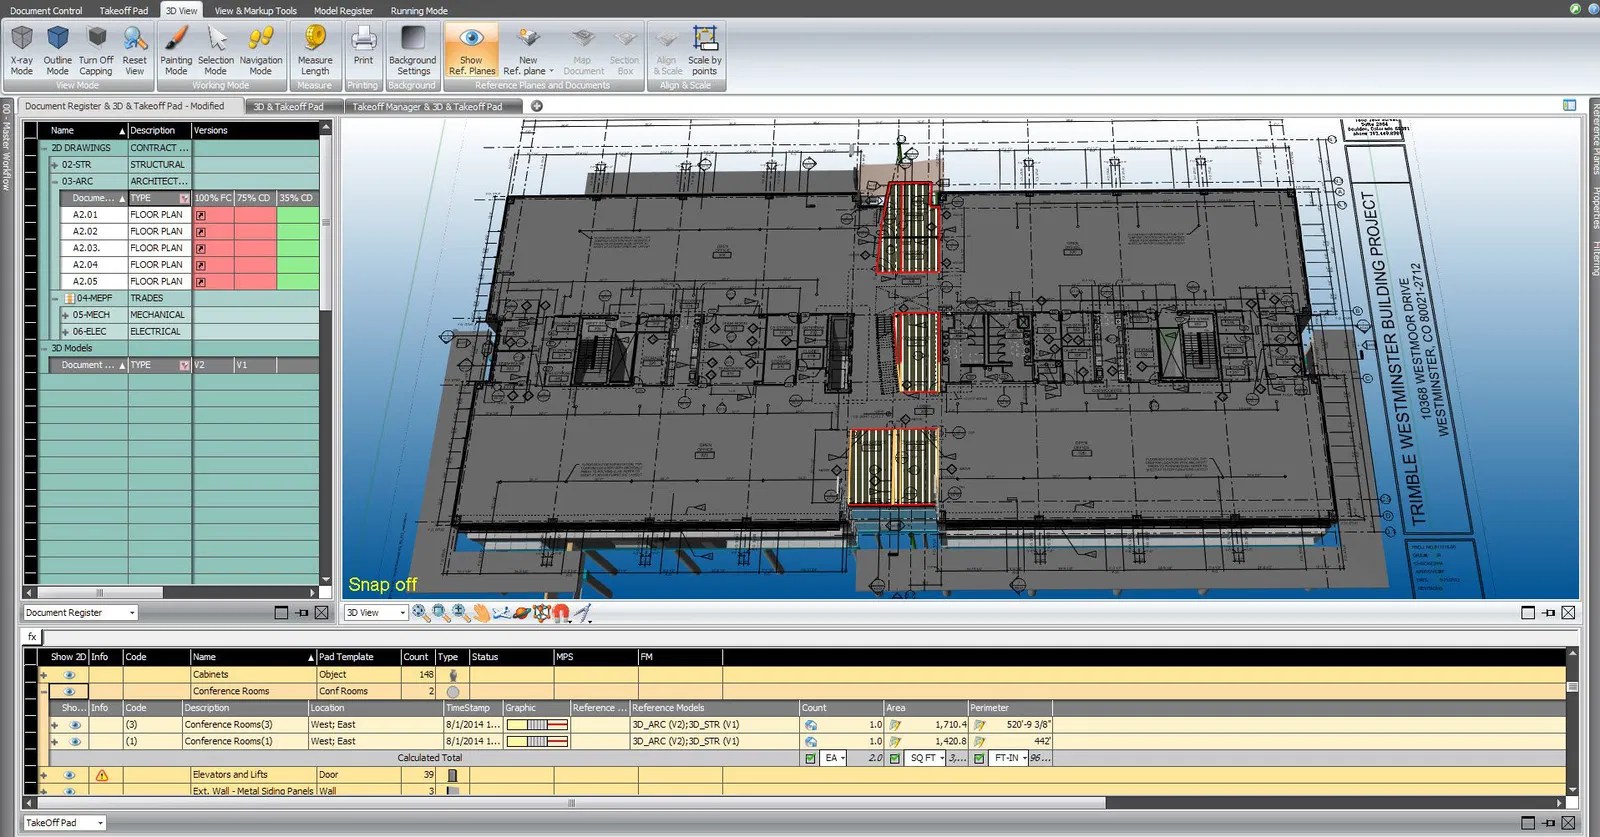
Task: Open SQ FT unit dropdown
Action: pyautogui.click(x=942, y=758)
